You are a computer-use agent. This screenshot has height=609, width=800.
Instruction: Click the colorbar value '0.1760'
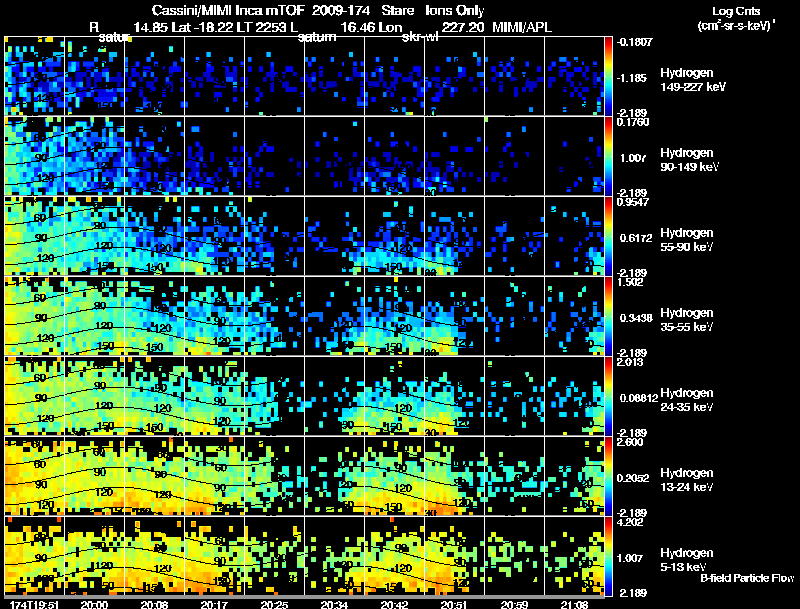click(633, 122)
